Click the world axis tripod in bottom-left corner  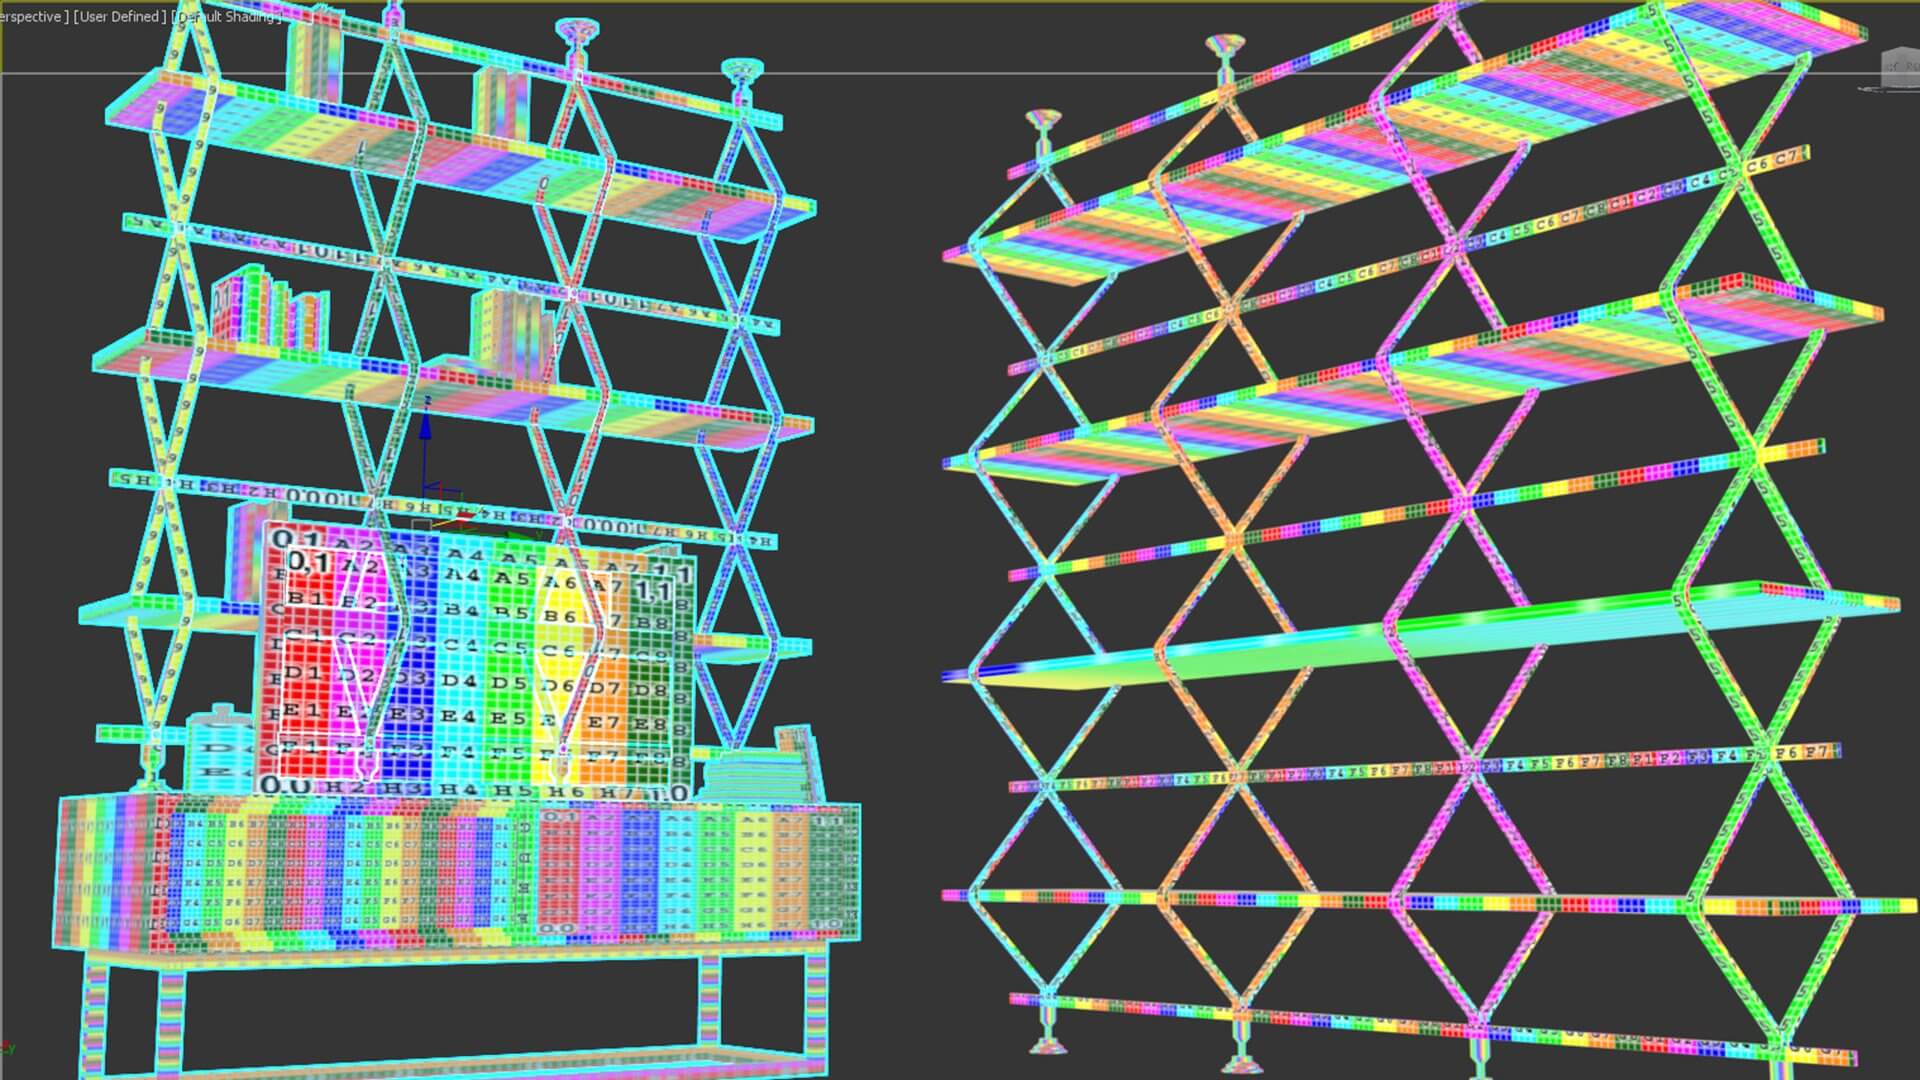click(8, 1047)
